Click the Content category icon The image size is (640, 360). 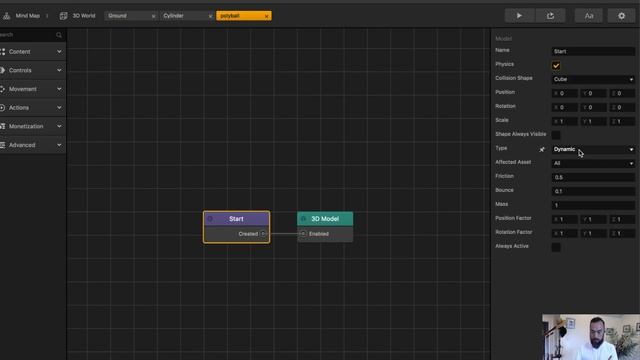[3, 52]
